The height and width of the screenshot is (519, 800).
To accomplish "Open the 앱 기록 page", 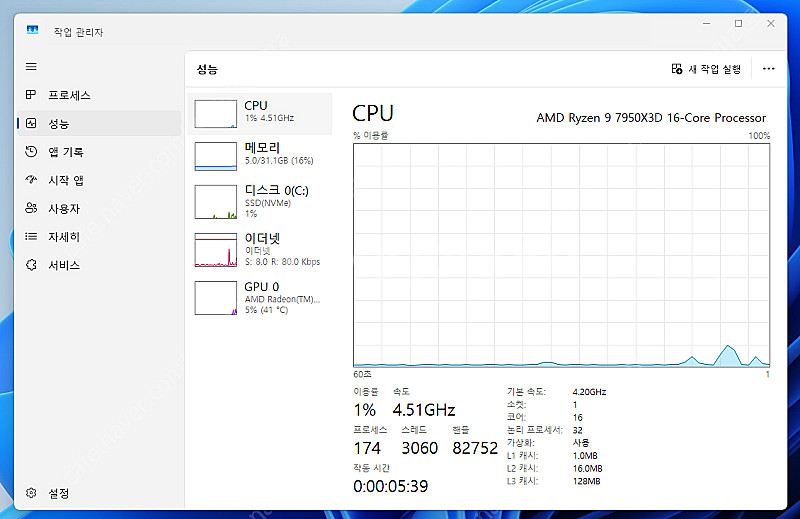I will pyautogui.click(x=99, y=152).
